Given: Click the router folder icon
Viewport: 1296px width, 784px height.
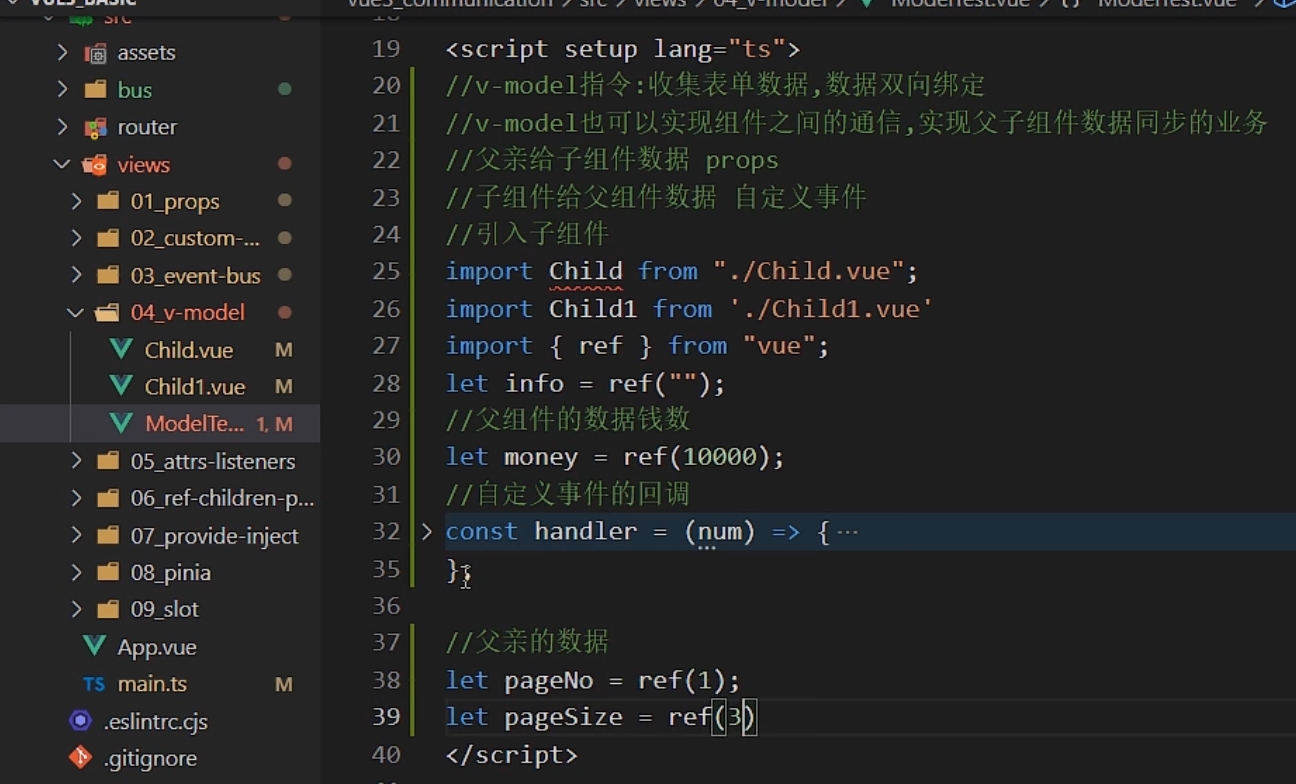Looking at the screenshot, I should click(96, 127).
